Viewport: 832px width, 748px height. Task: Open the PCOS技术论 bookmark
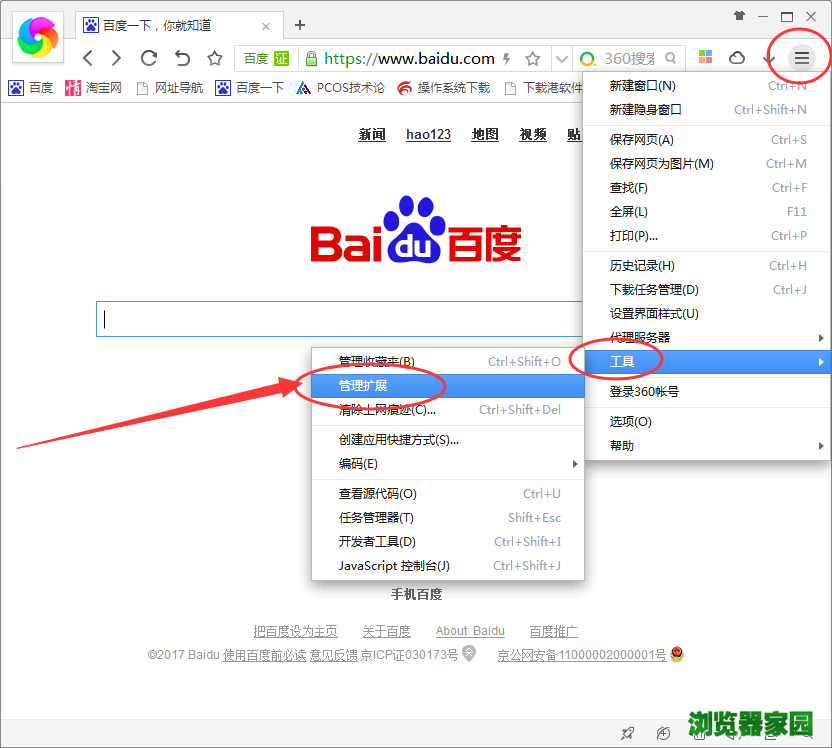(x=341, y=88)
